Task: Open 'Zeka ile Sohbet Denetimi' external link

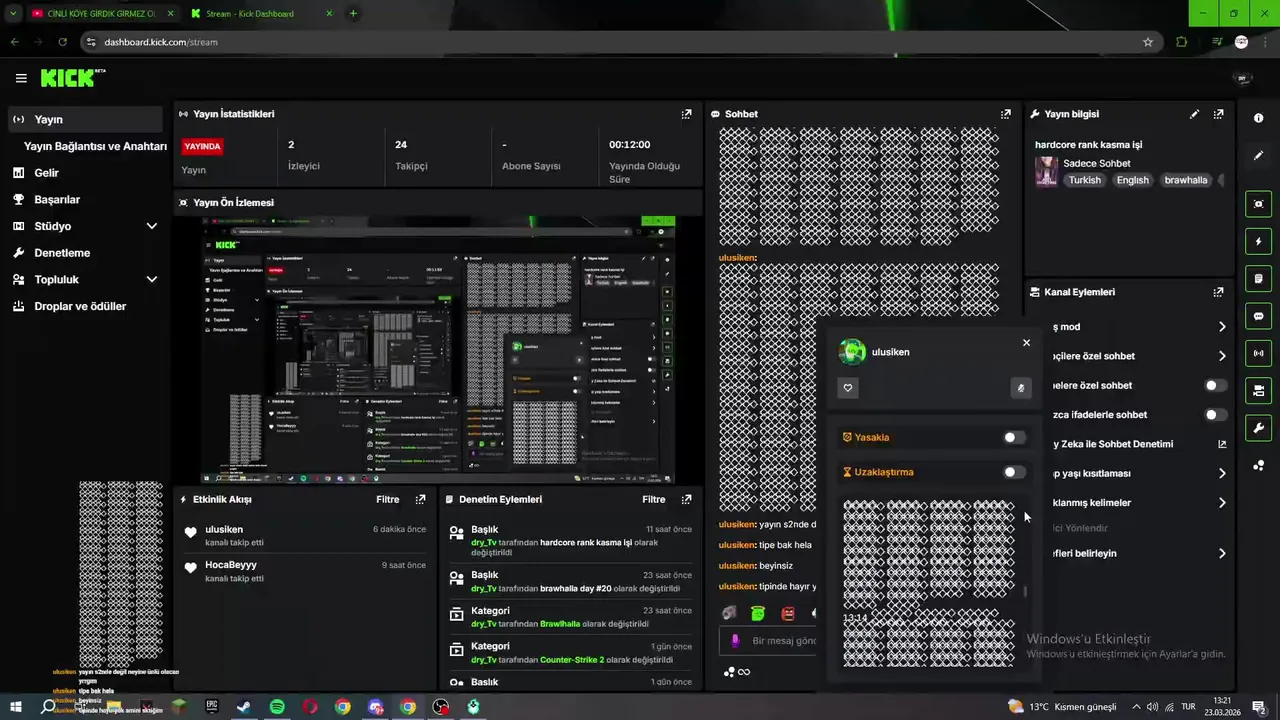Action: pos(1222,444)
